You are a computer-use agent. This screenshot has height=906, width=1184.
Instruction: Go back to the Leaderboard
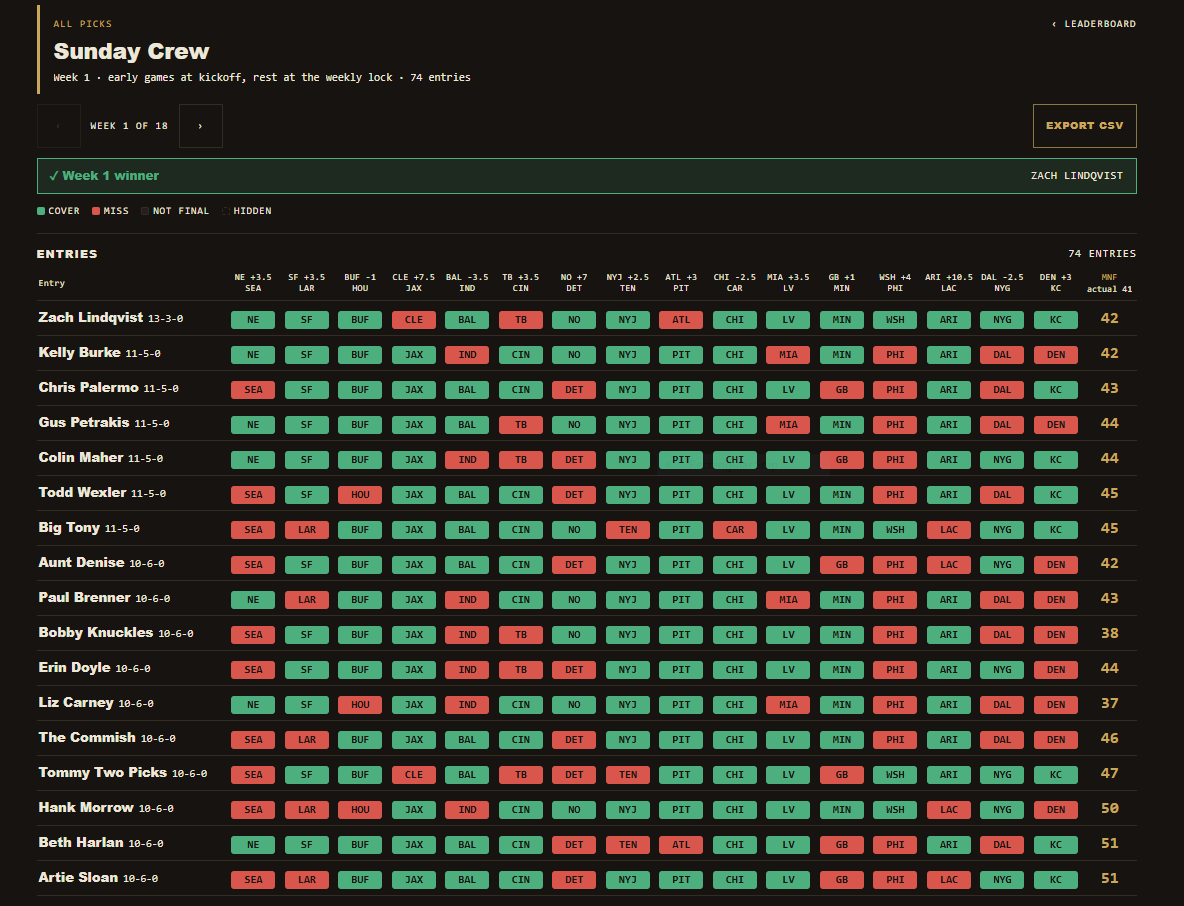(x=1093, y=23)
